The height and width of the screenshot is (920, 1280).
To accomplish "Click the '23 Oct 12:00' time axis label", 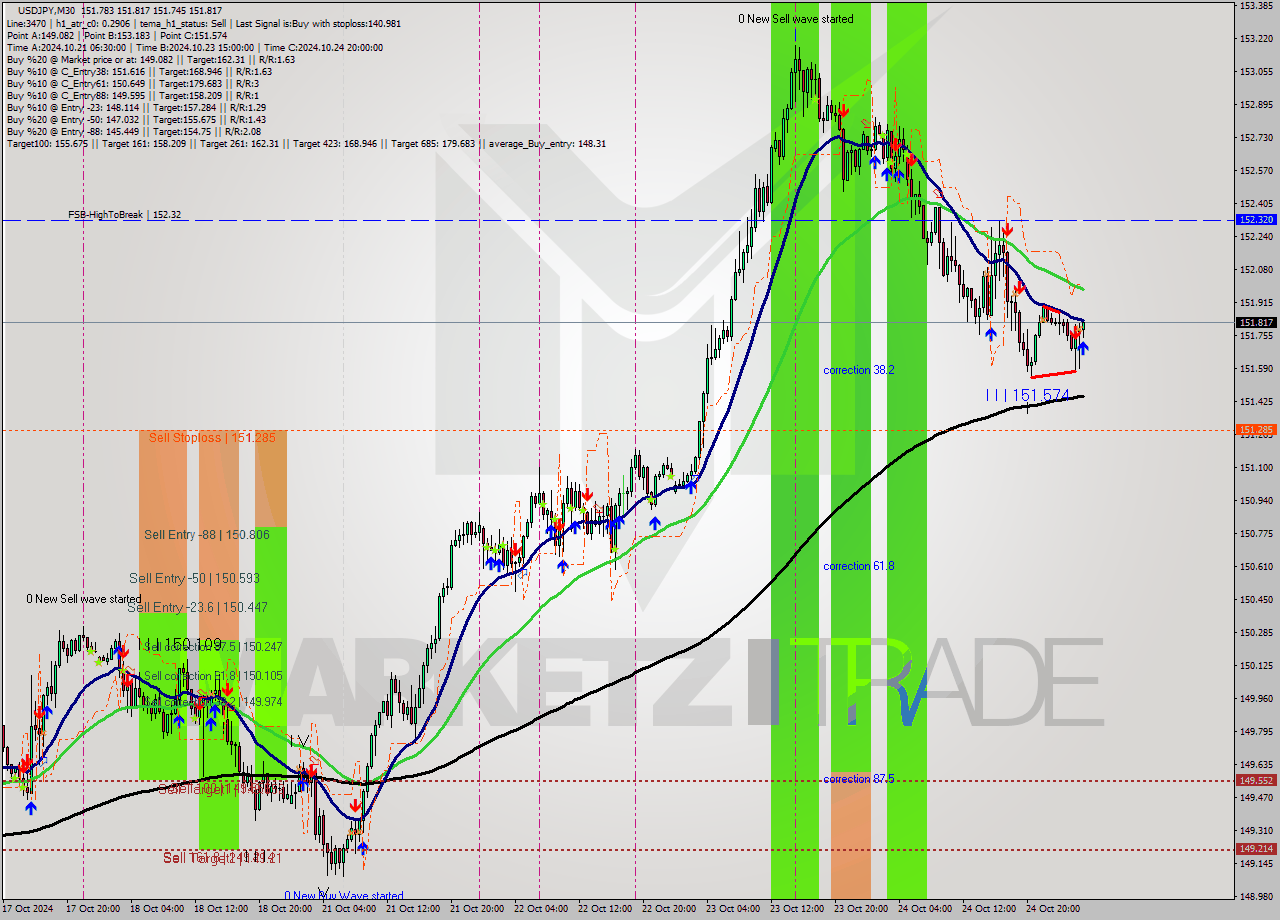I will (x=796, y=909).
